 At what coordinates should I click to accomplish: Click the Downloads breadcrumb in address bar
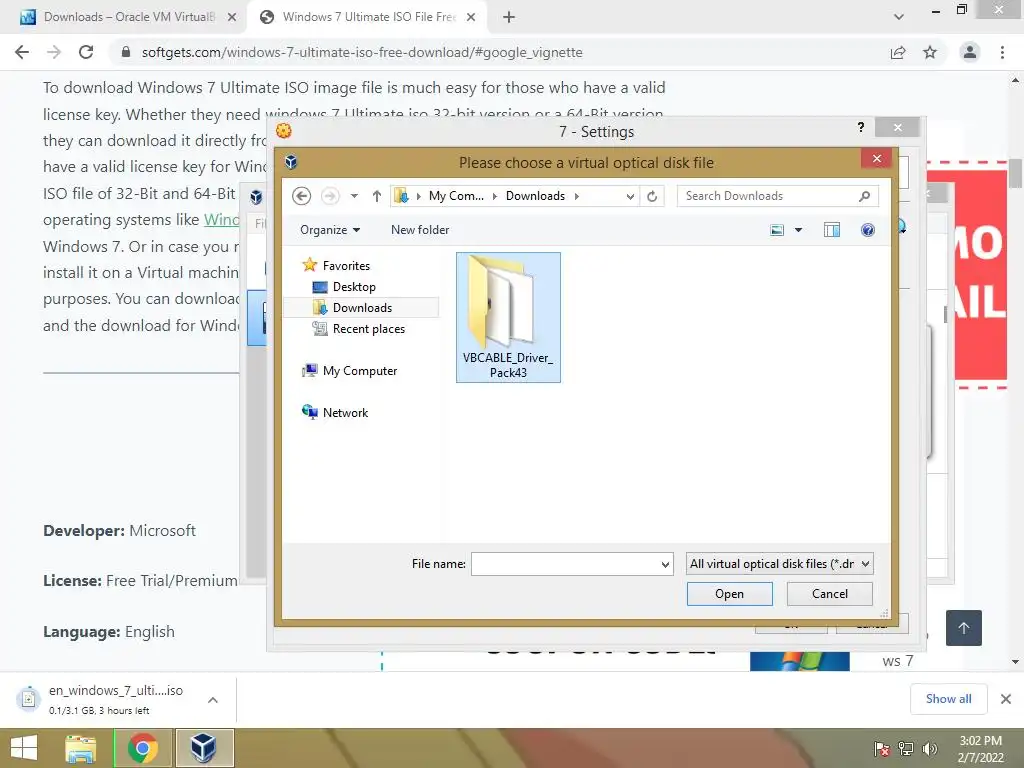(x=535, y=196)
